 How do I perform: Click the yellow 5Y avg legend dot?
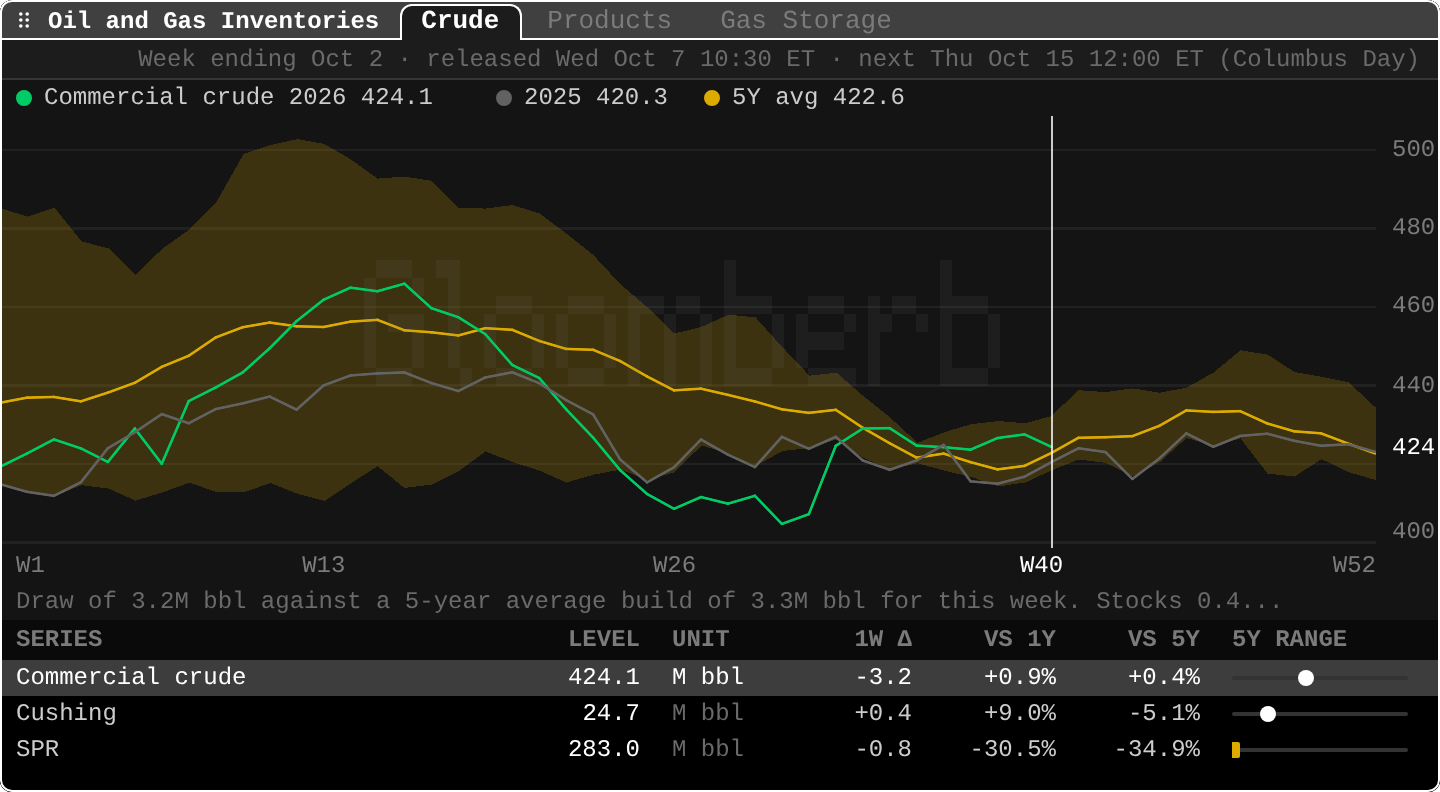[712, 98]
